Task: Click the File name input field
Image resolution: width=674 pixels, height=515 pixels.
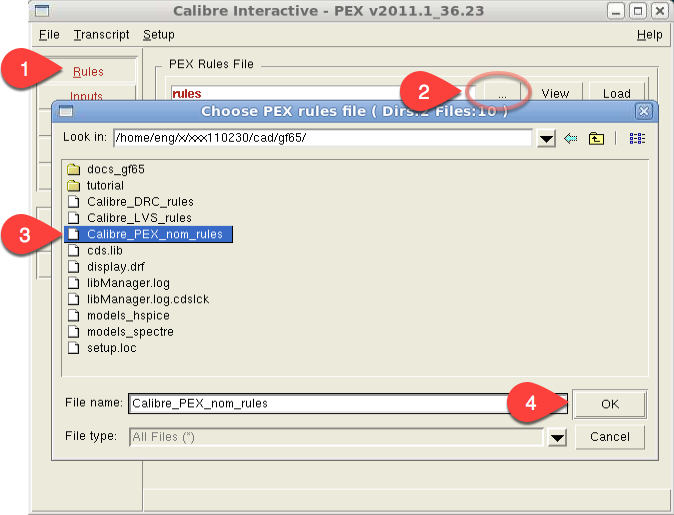Action: click(x=320, y=404)
